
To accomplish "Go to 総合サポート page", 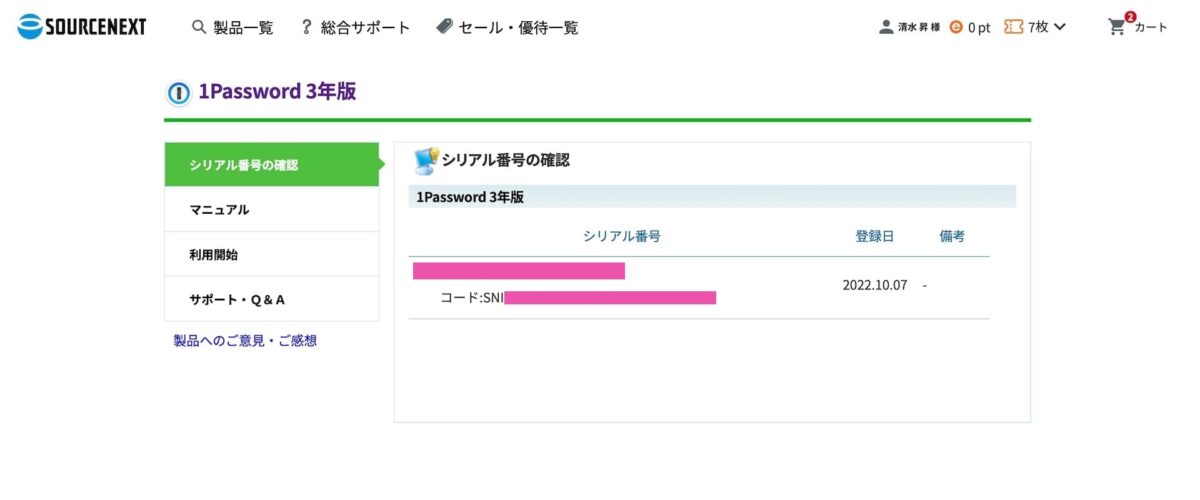I will (x=365, y=28).
